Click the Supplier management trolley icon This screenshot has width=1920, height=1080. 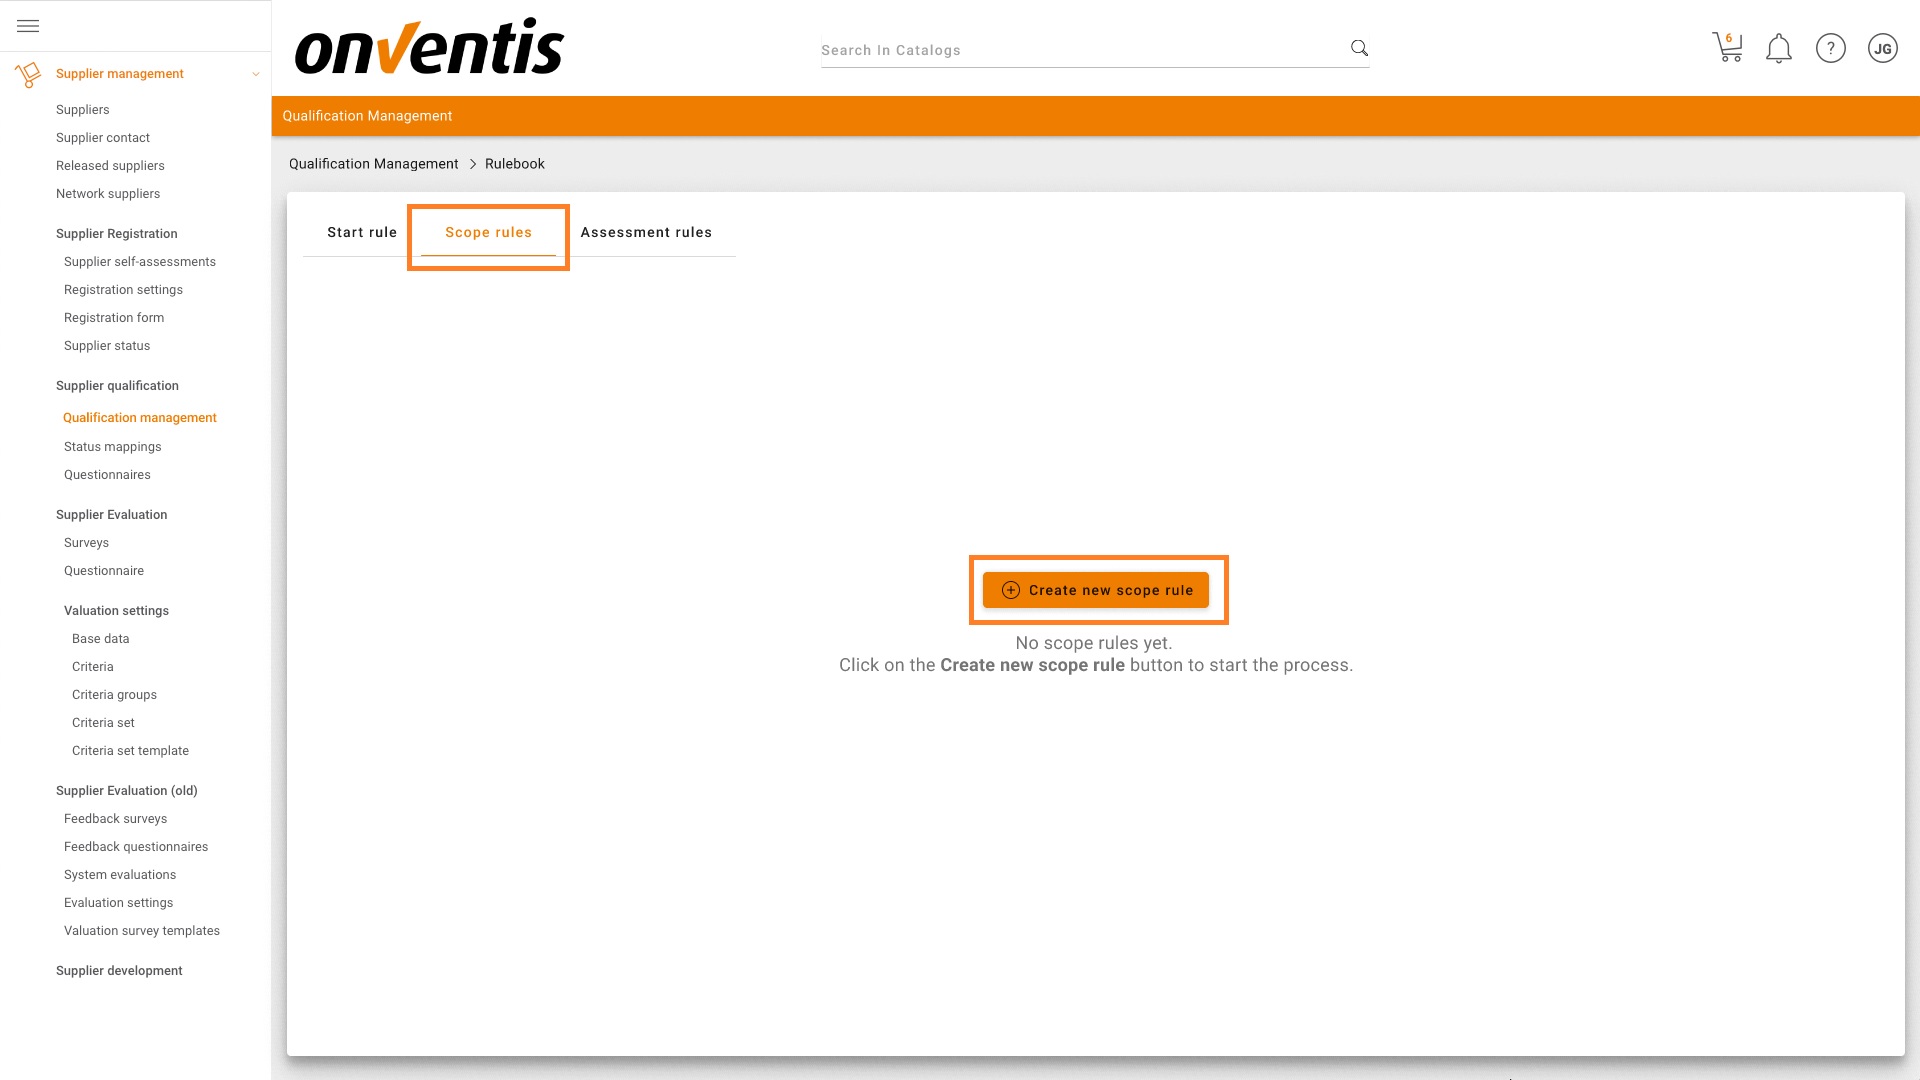28,74
